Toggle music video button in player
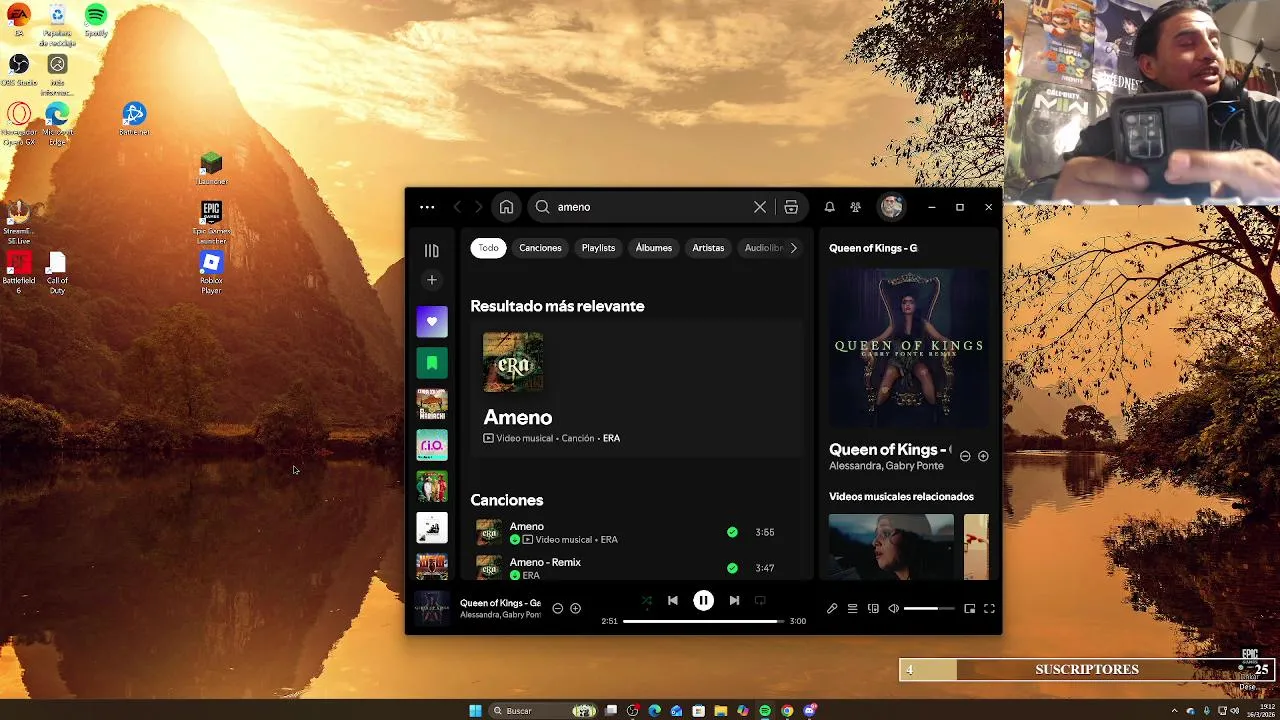 tap(760, 601)
